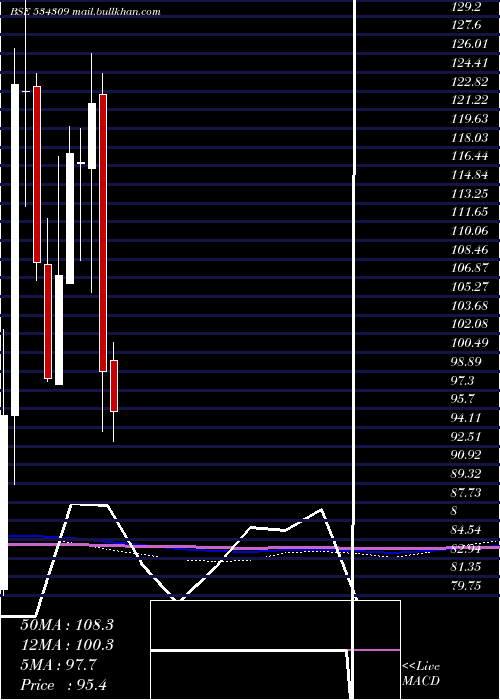500x700 pixels.
Task: Select the 92.51 price axis label
Action: pyautogui.click(x=467, y=435)
